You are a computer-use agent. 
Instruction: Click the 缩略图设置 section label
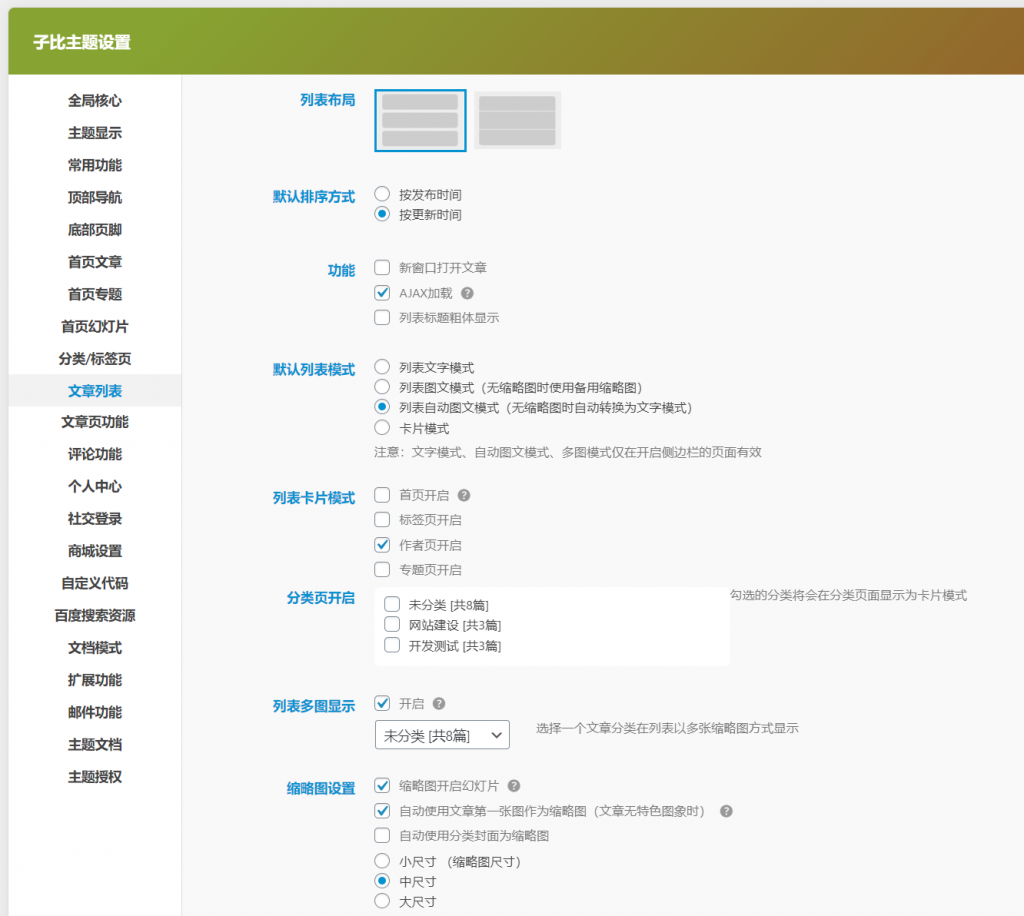pos(321,789)
